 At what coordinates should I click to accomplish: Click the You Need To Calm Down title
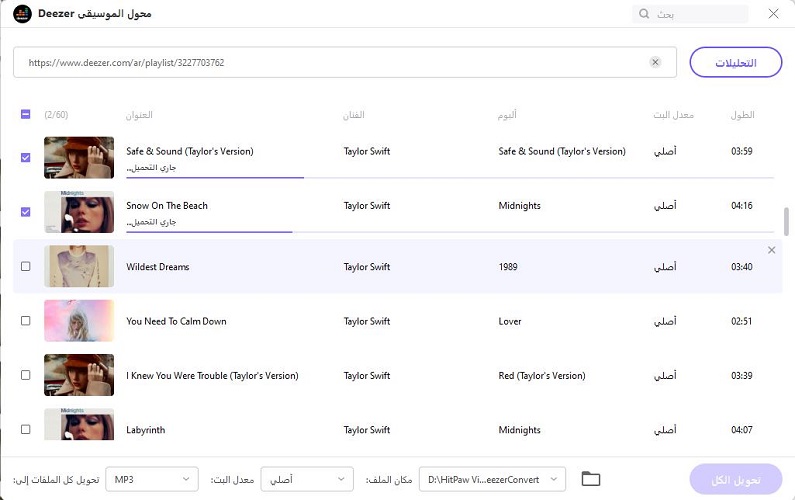(176, 321)
